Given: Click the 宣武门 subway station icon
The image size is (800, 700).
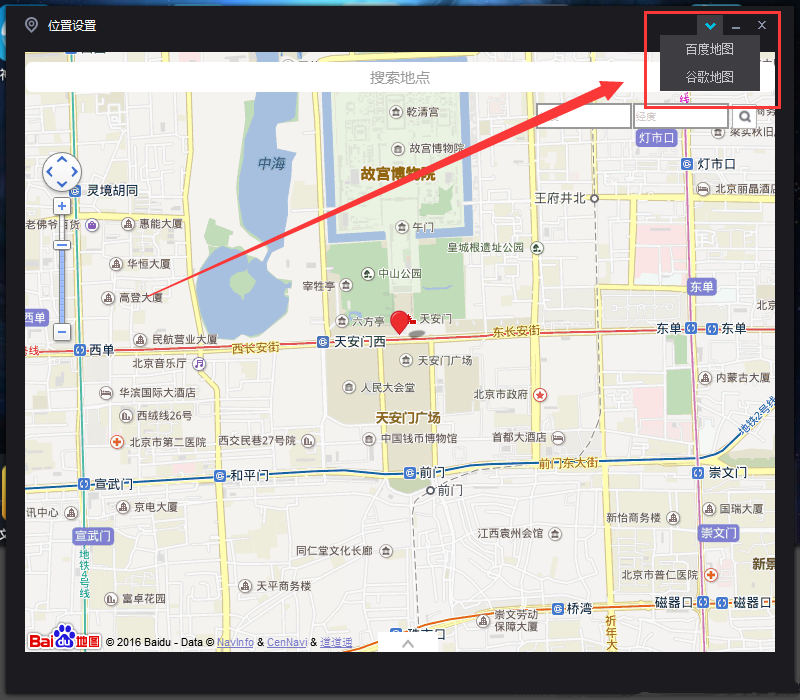Looking at the screenshot, I should pos(84,484).
